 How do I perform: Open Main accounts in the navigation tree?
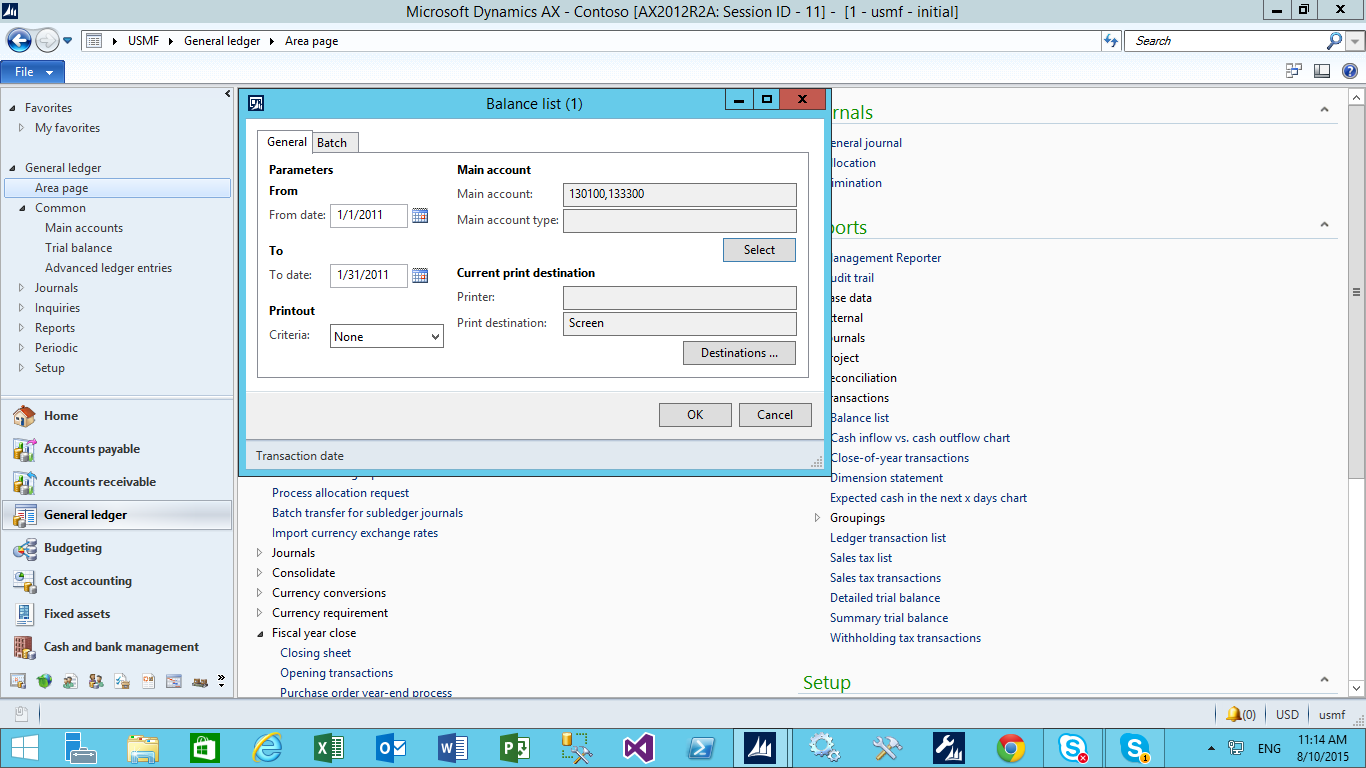(84, 228)
